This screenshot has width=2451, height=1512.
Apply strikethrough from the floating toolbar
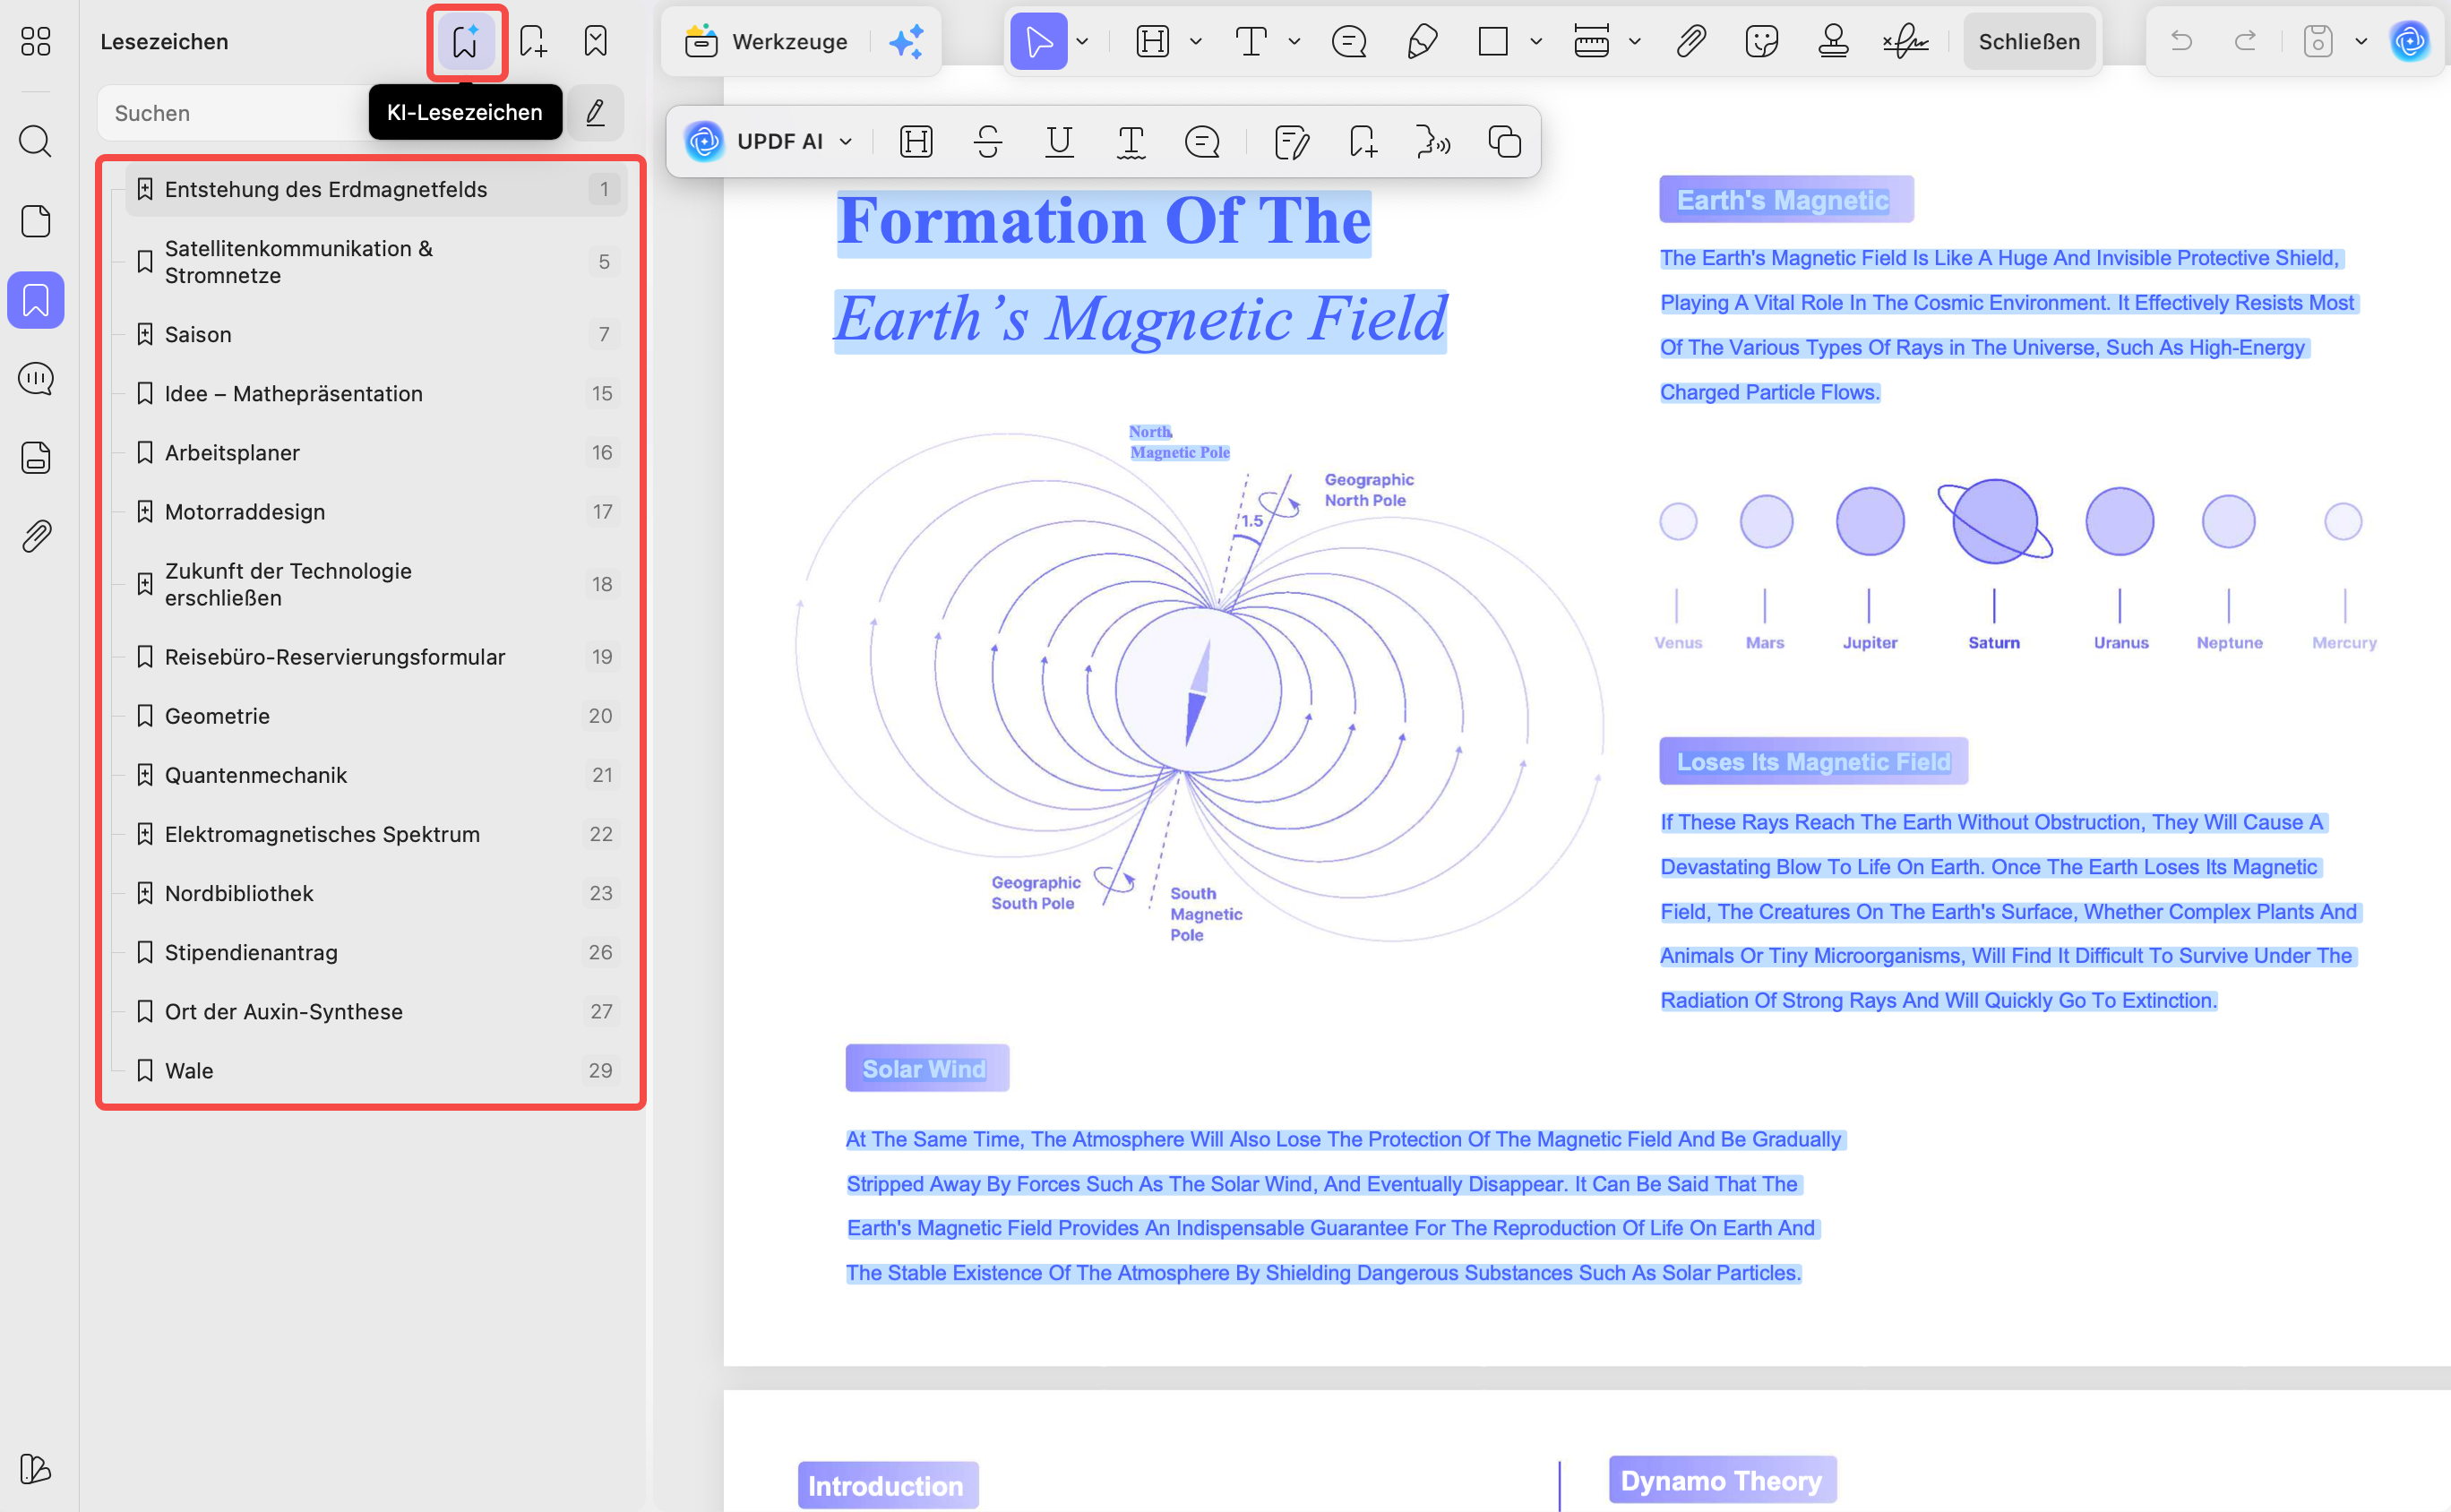pos(988,142)
